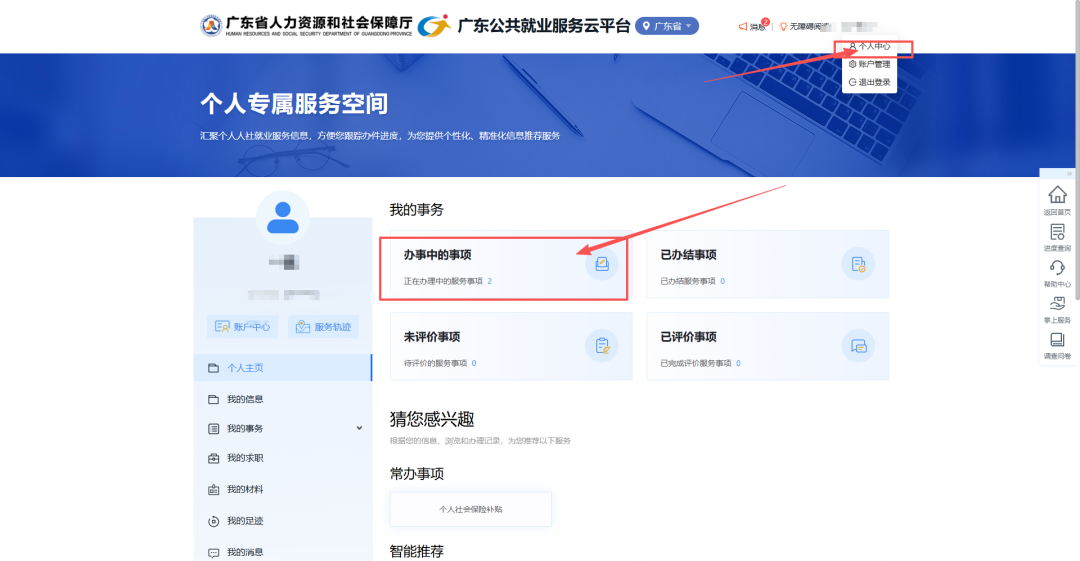Click the 已办结服务事项 count text

pos(692,281)
